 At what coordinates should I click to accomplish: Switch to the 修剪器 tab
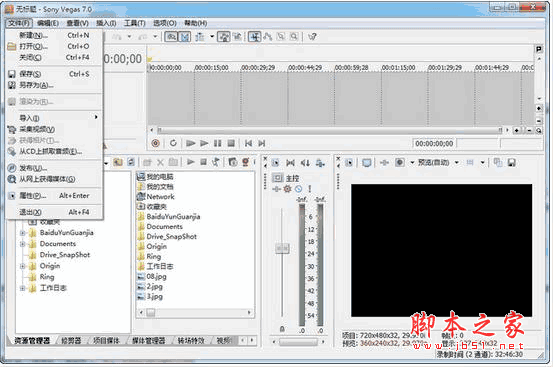coord(71,341)
